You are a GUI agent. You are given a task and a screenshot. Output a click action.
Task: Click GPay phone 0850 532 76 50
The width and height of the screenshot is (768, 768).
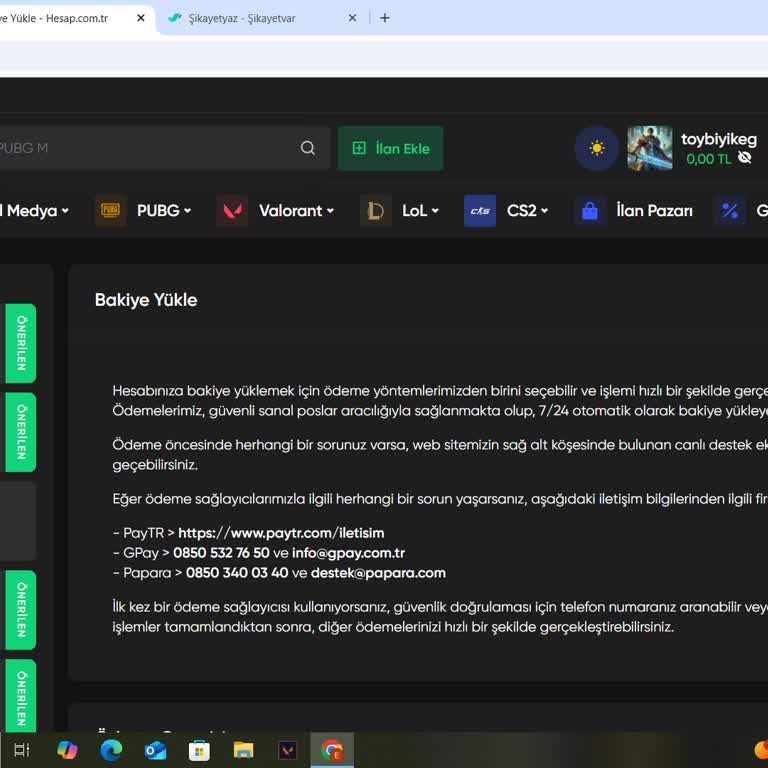[x=221, y=553]
